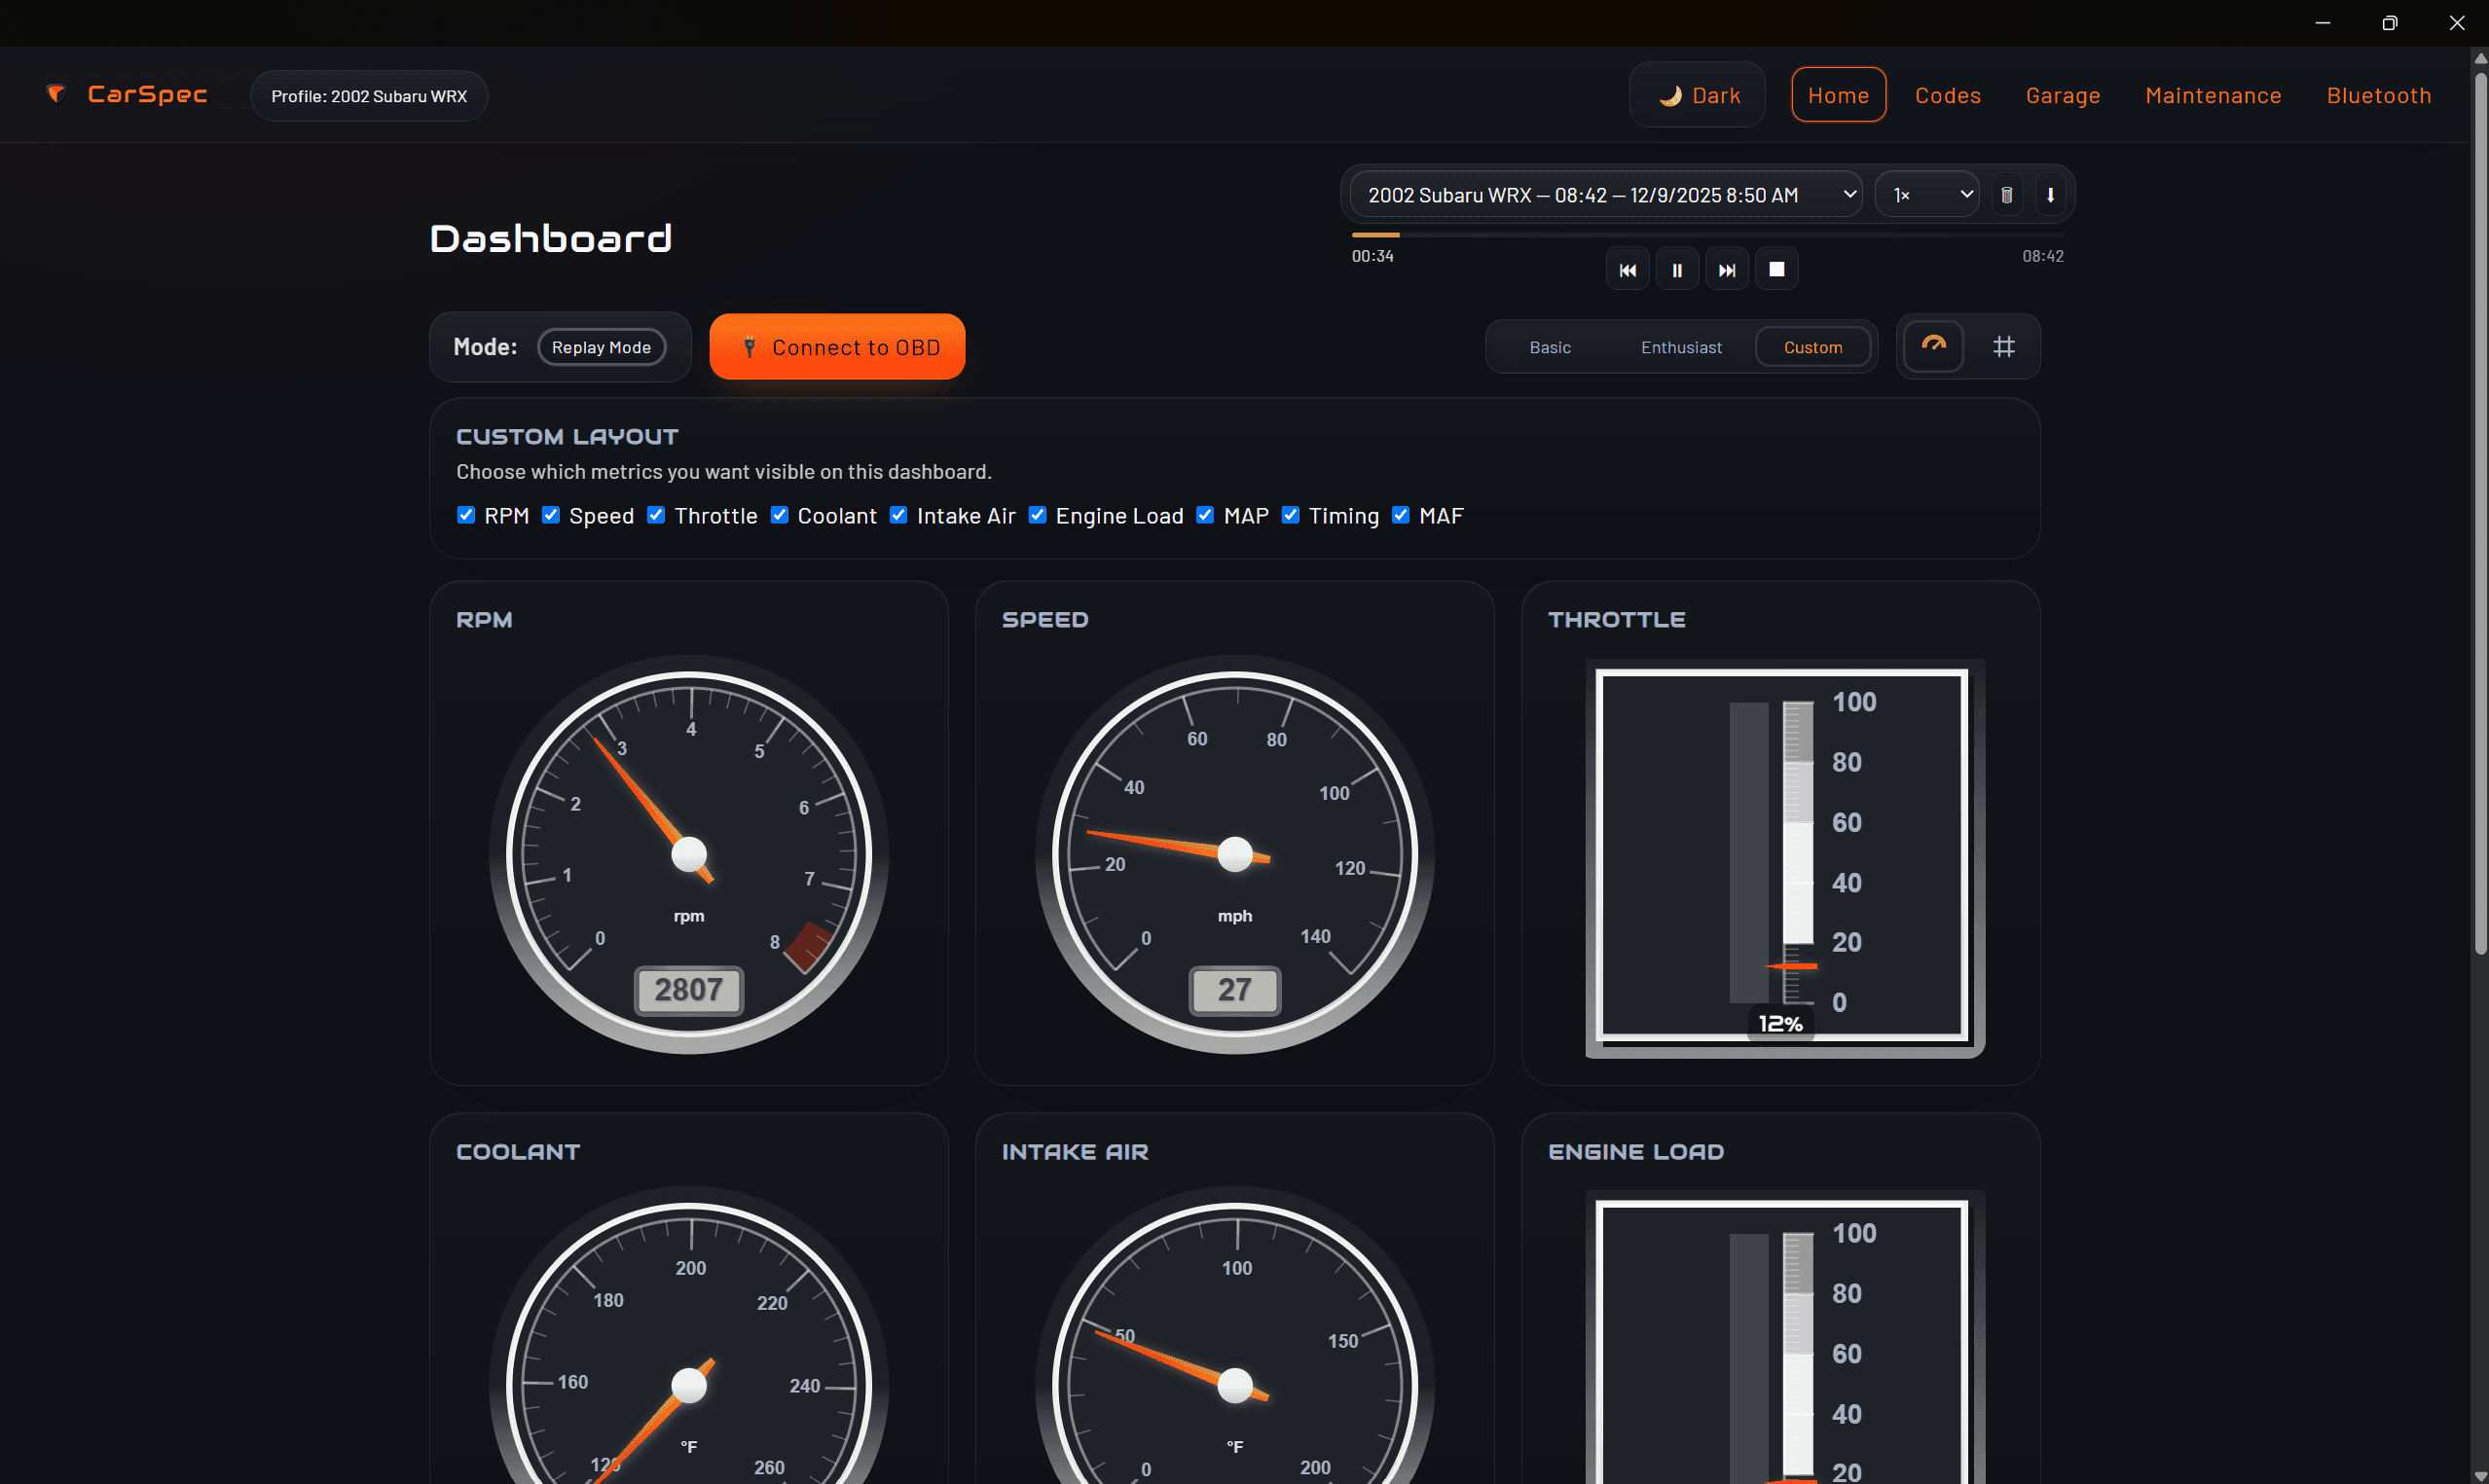This screenshot has height=1484, width=2489.
Task: Skip forward in replay controls
Action: (1727, 270)
